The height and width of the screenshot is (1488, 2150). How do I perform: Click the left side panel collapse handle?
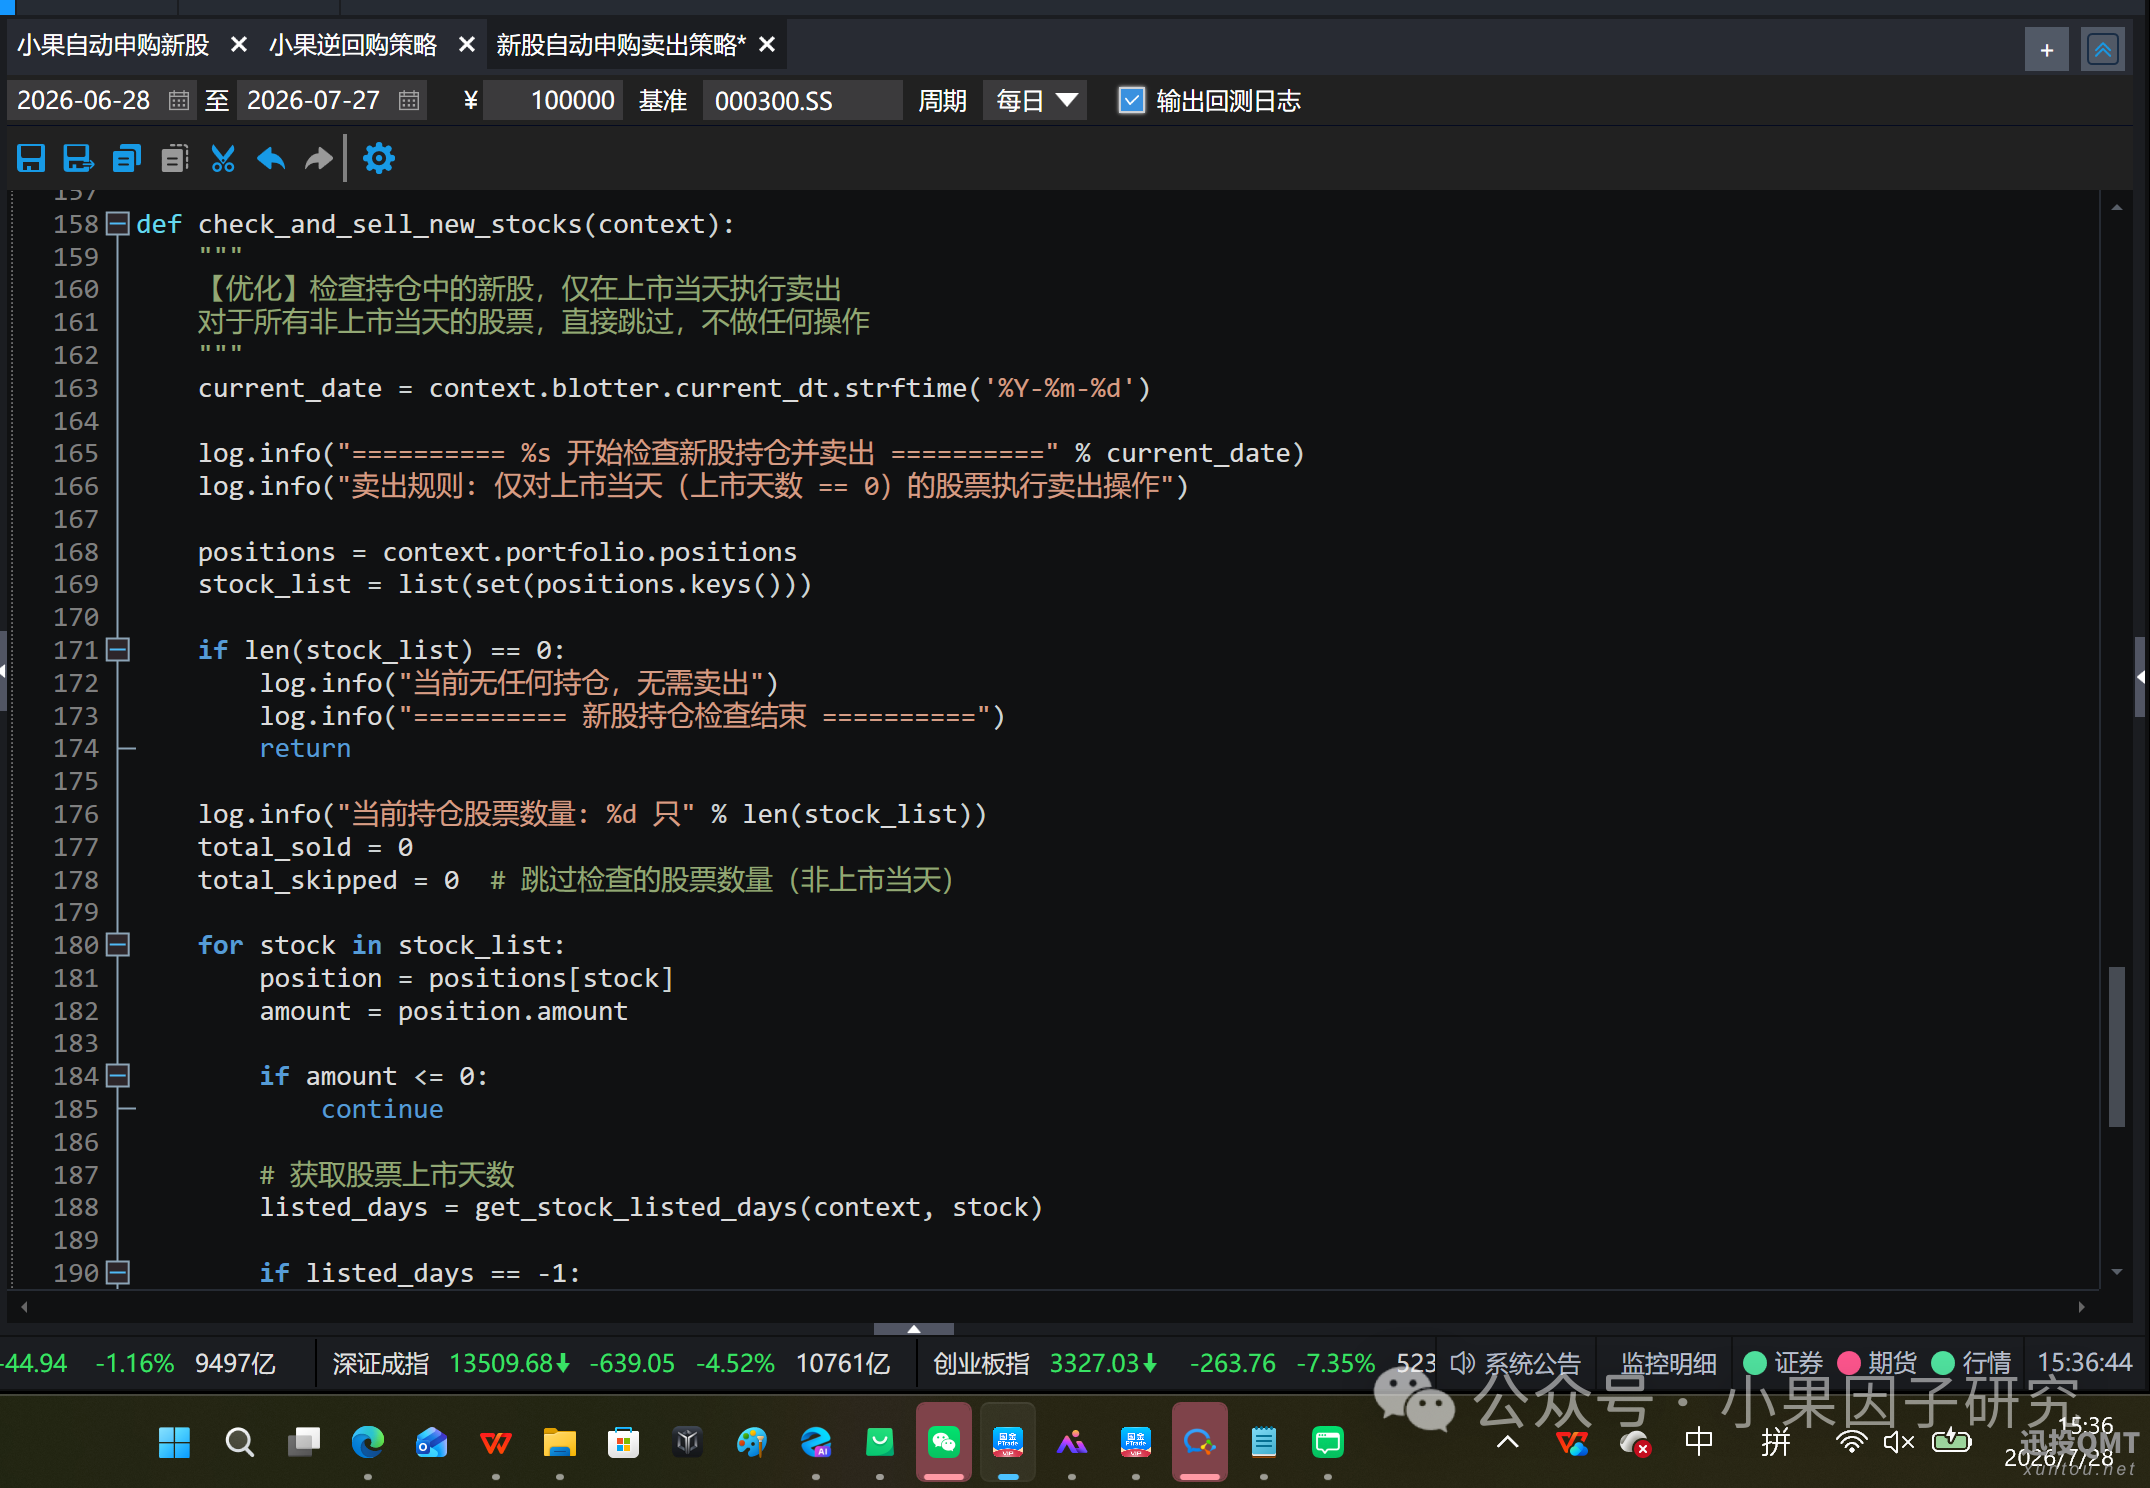point(4,670)
